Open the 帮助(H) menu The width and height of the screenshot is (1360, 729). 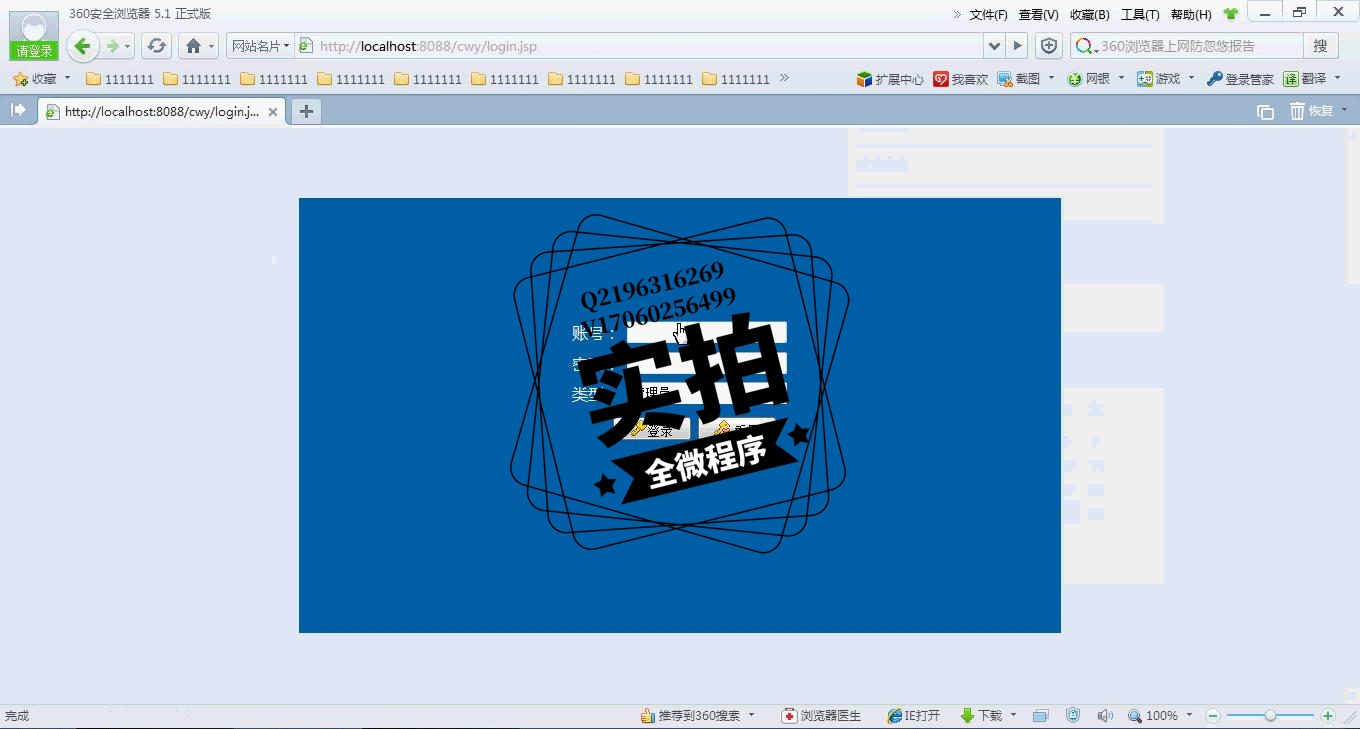1190,15
